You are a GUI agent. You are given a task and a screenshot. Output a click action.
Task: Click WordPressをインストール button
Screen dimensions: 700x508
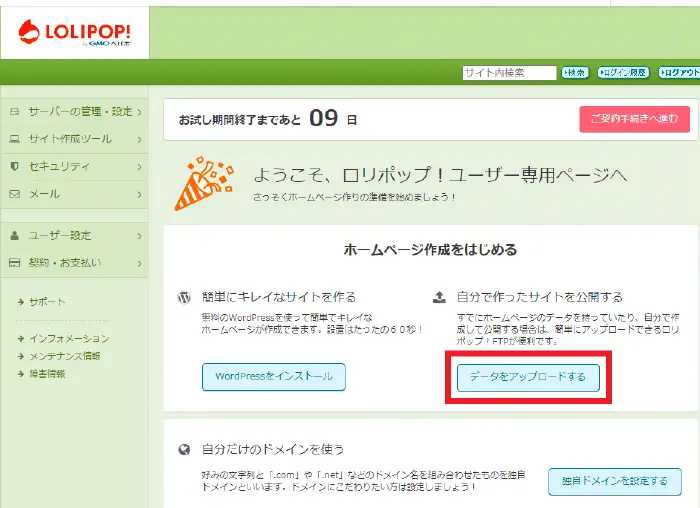click(274, 377)
